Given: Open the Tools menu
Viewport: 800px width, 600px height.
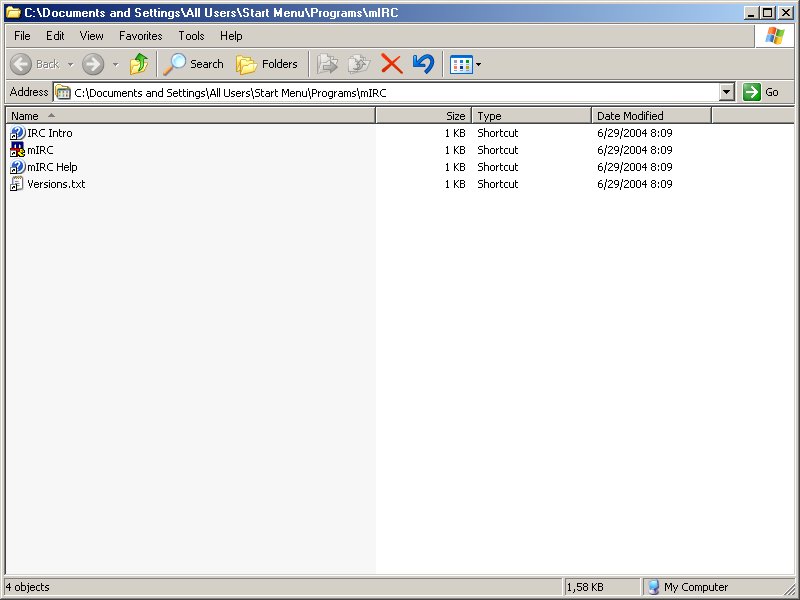Looking at the screenshot, I should tap(191, 36).
